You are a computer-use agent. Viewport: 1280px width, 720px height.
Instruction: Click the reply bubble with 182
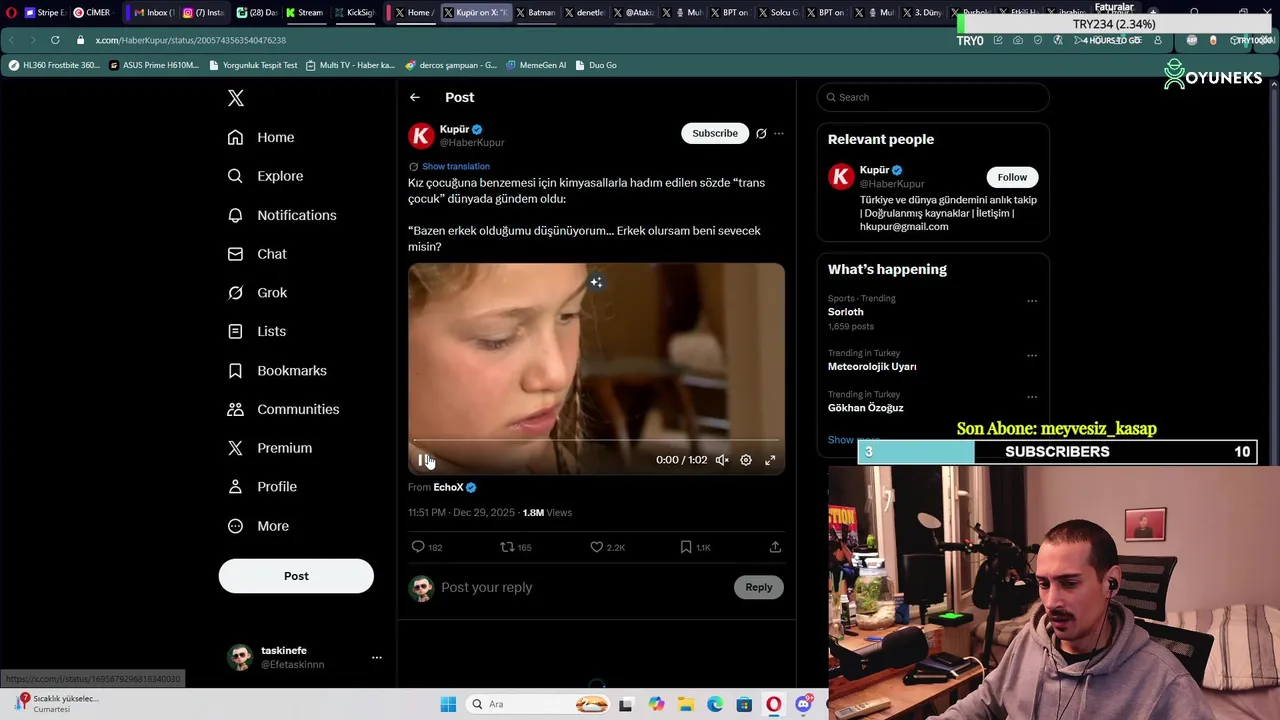tap(427, 547)
